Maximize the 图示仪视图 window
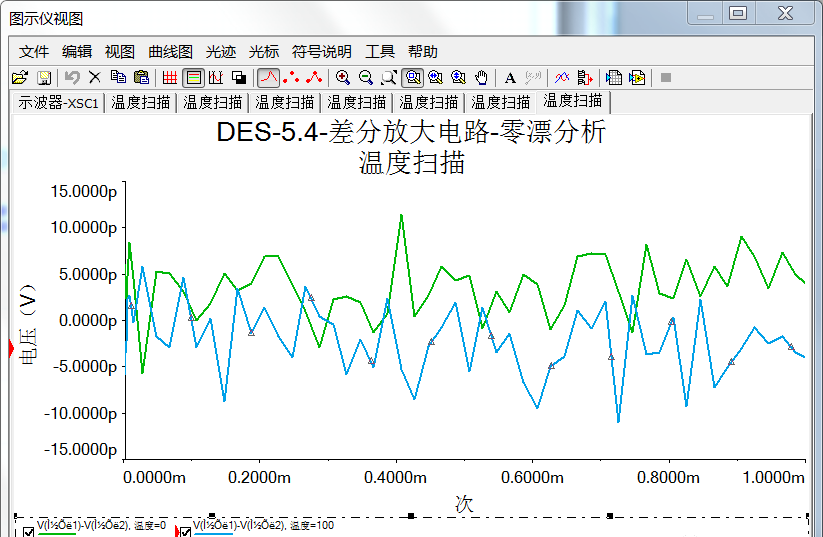823x537 pixels. [x=738, y=13]
